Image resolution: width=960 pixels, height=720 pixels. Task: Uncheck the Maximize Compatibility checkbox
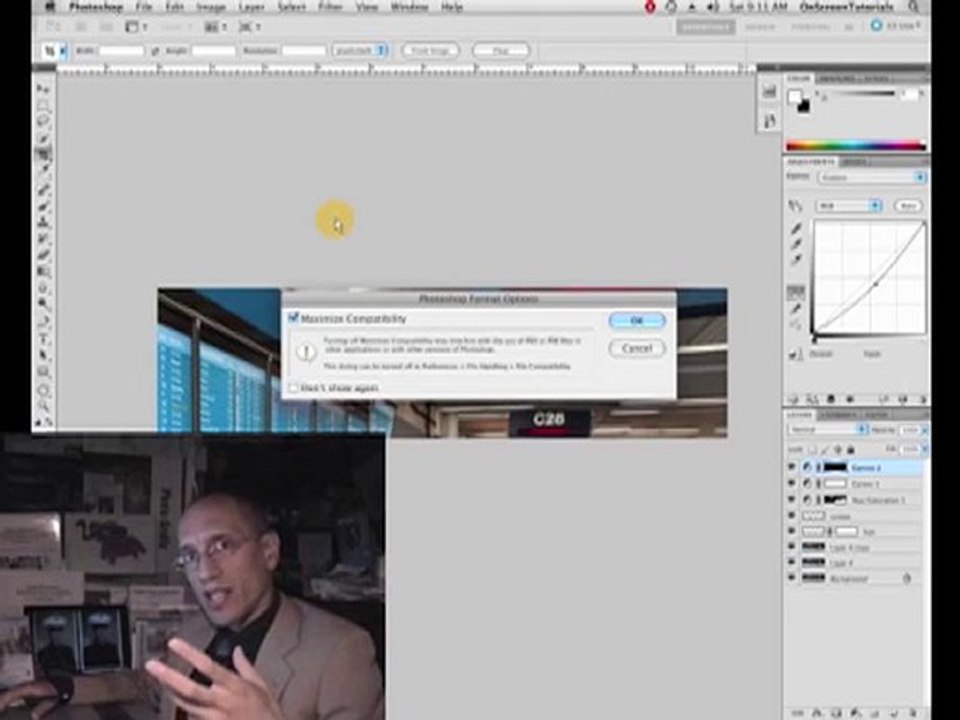click(x=293, y=318)
